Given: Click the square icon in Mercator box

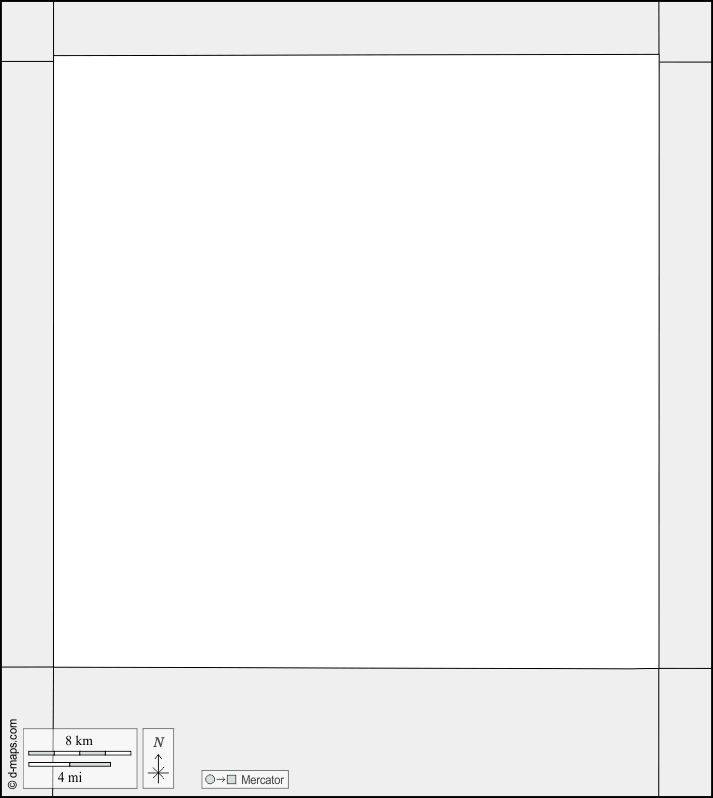Looking at the screenshot, I should point(232,779).
